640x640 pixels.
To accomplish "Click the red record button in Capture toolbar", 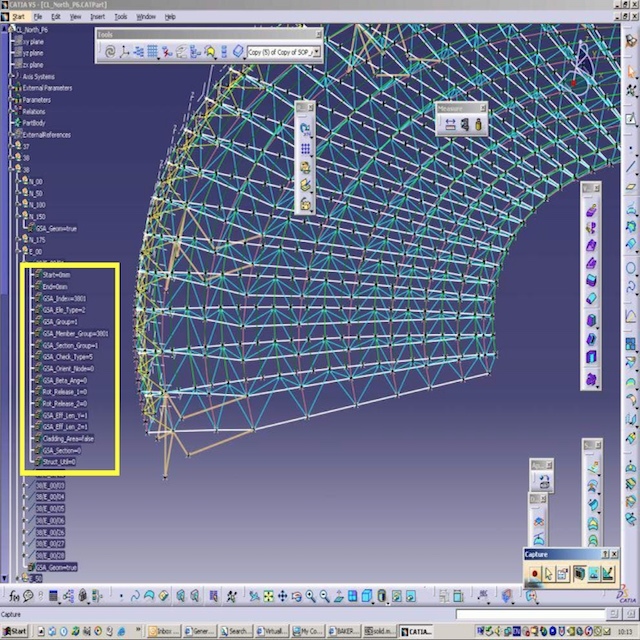I will click(x=534, y=573).
